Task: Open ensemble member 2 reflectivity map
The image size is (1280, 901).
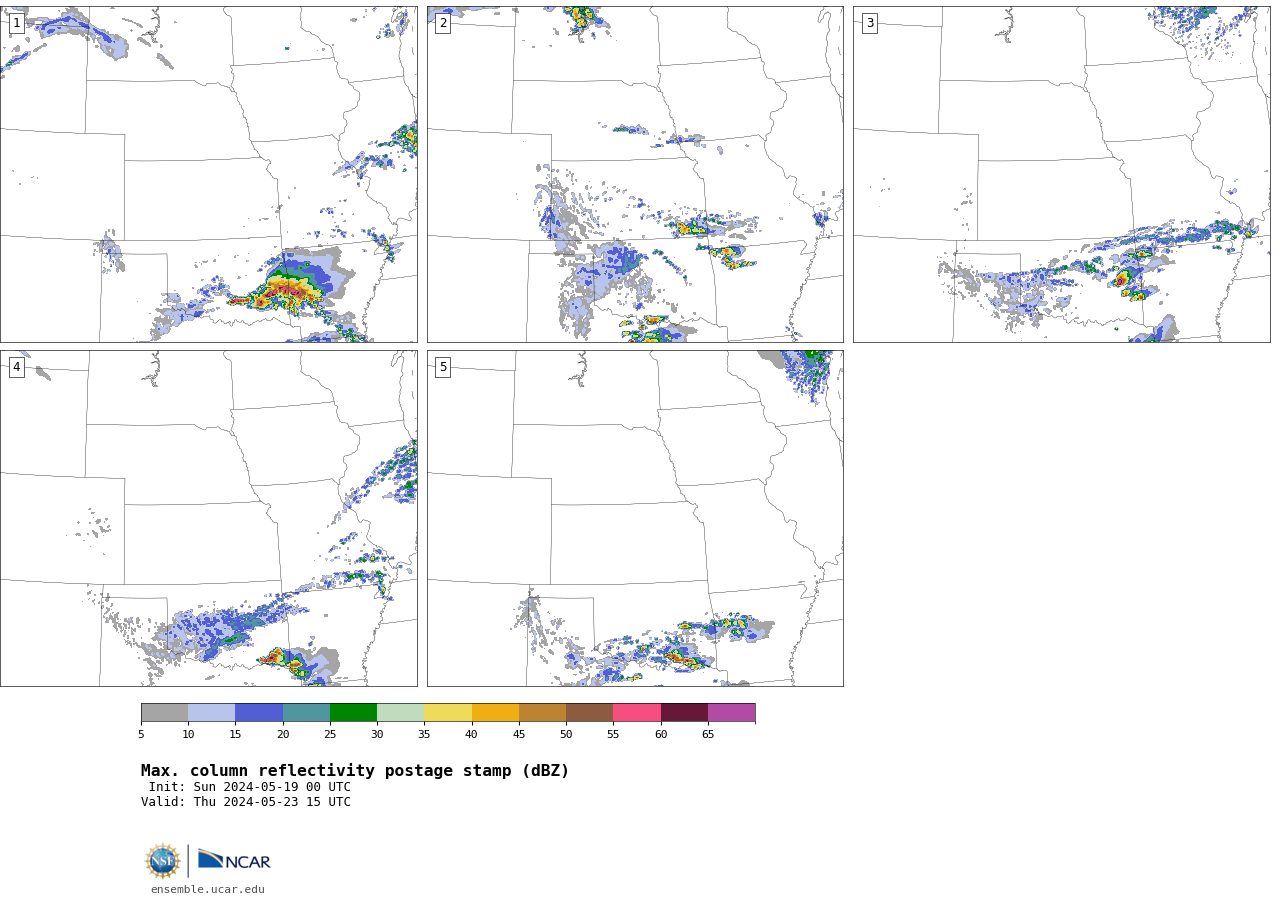Action: 635,174
